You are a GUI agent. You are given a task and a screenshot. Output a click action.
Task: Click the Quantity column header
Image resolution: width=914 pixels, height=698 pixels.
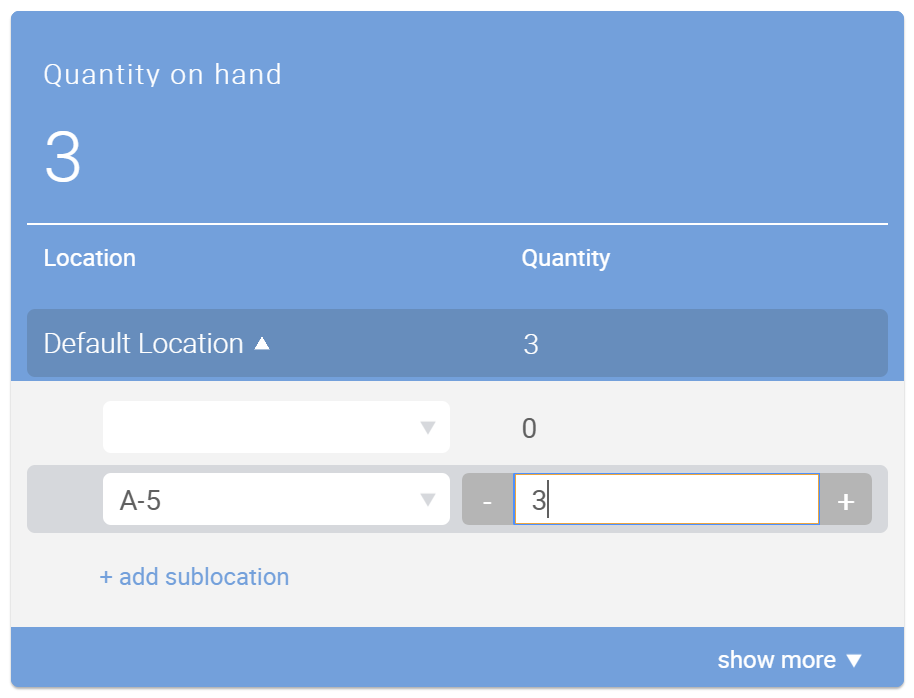pyautogui.click(x=565, y=258)
